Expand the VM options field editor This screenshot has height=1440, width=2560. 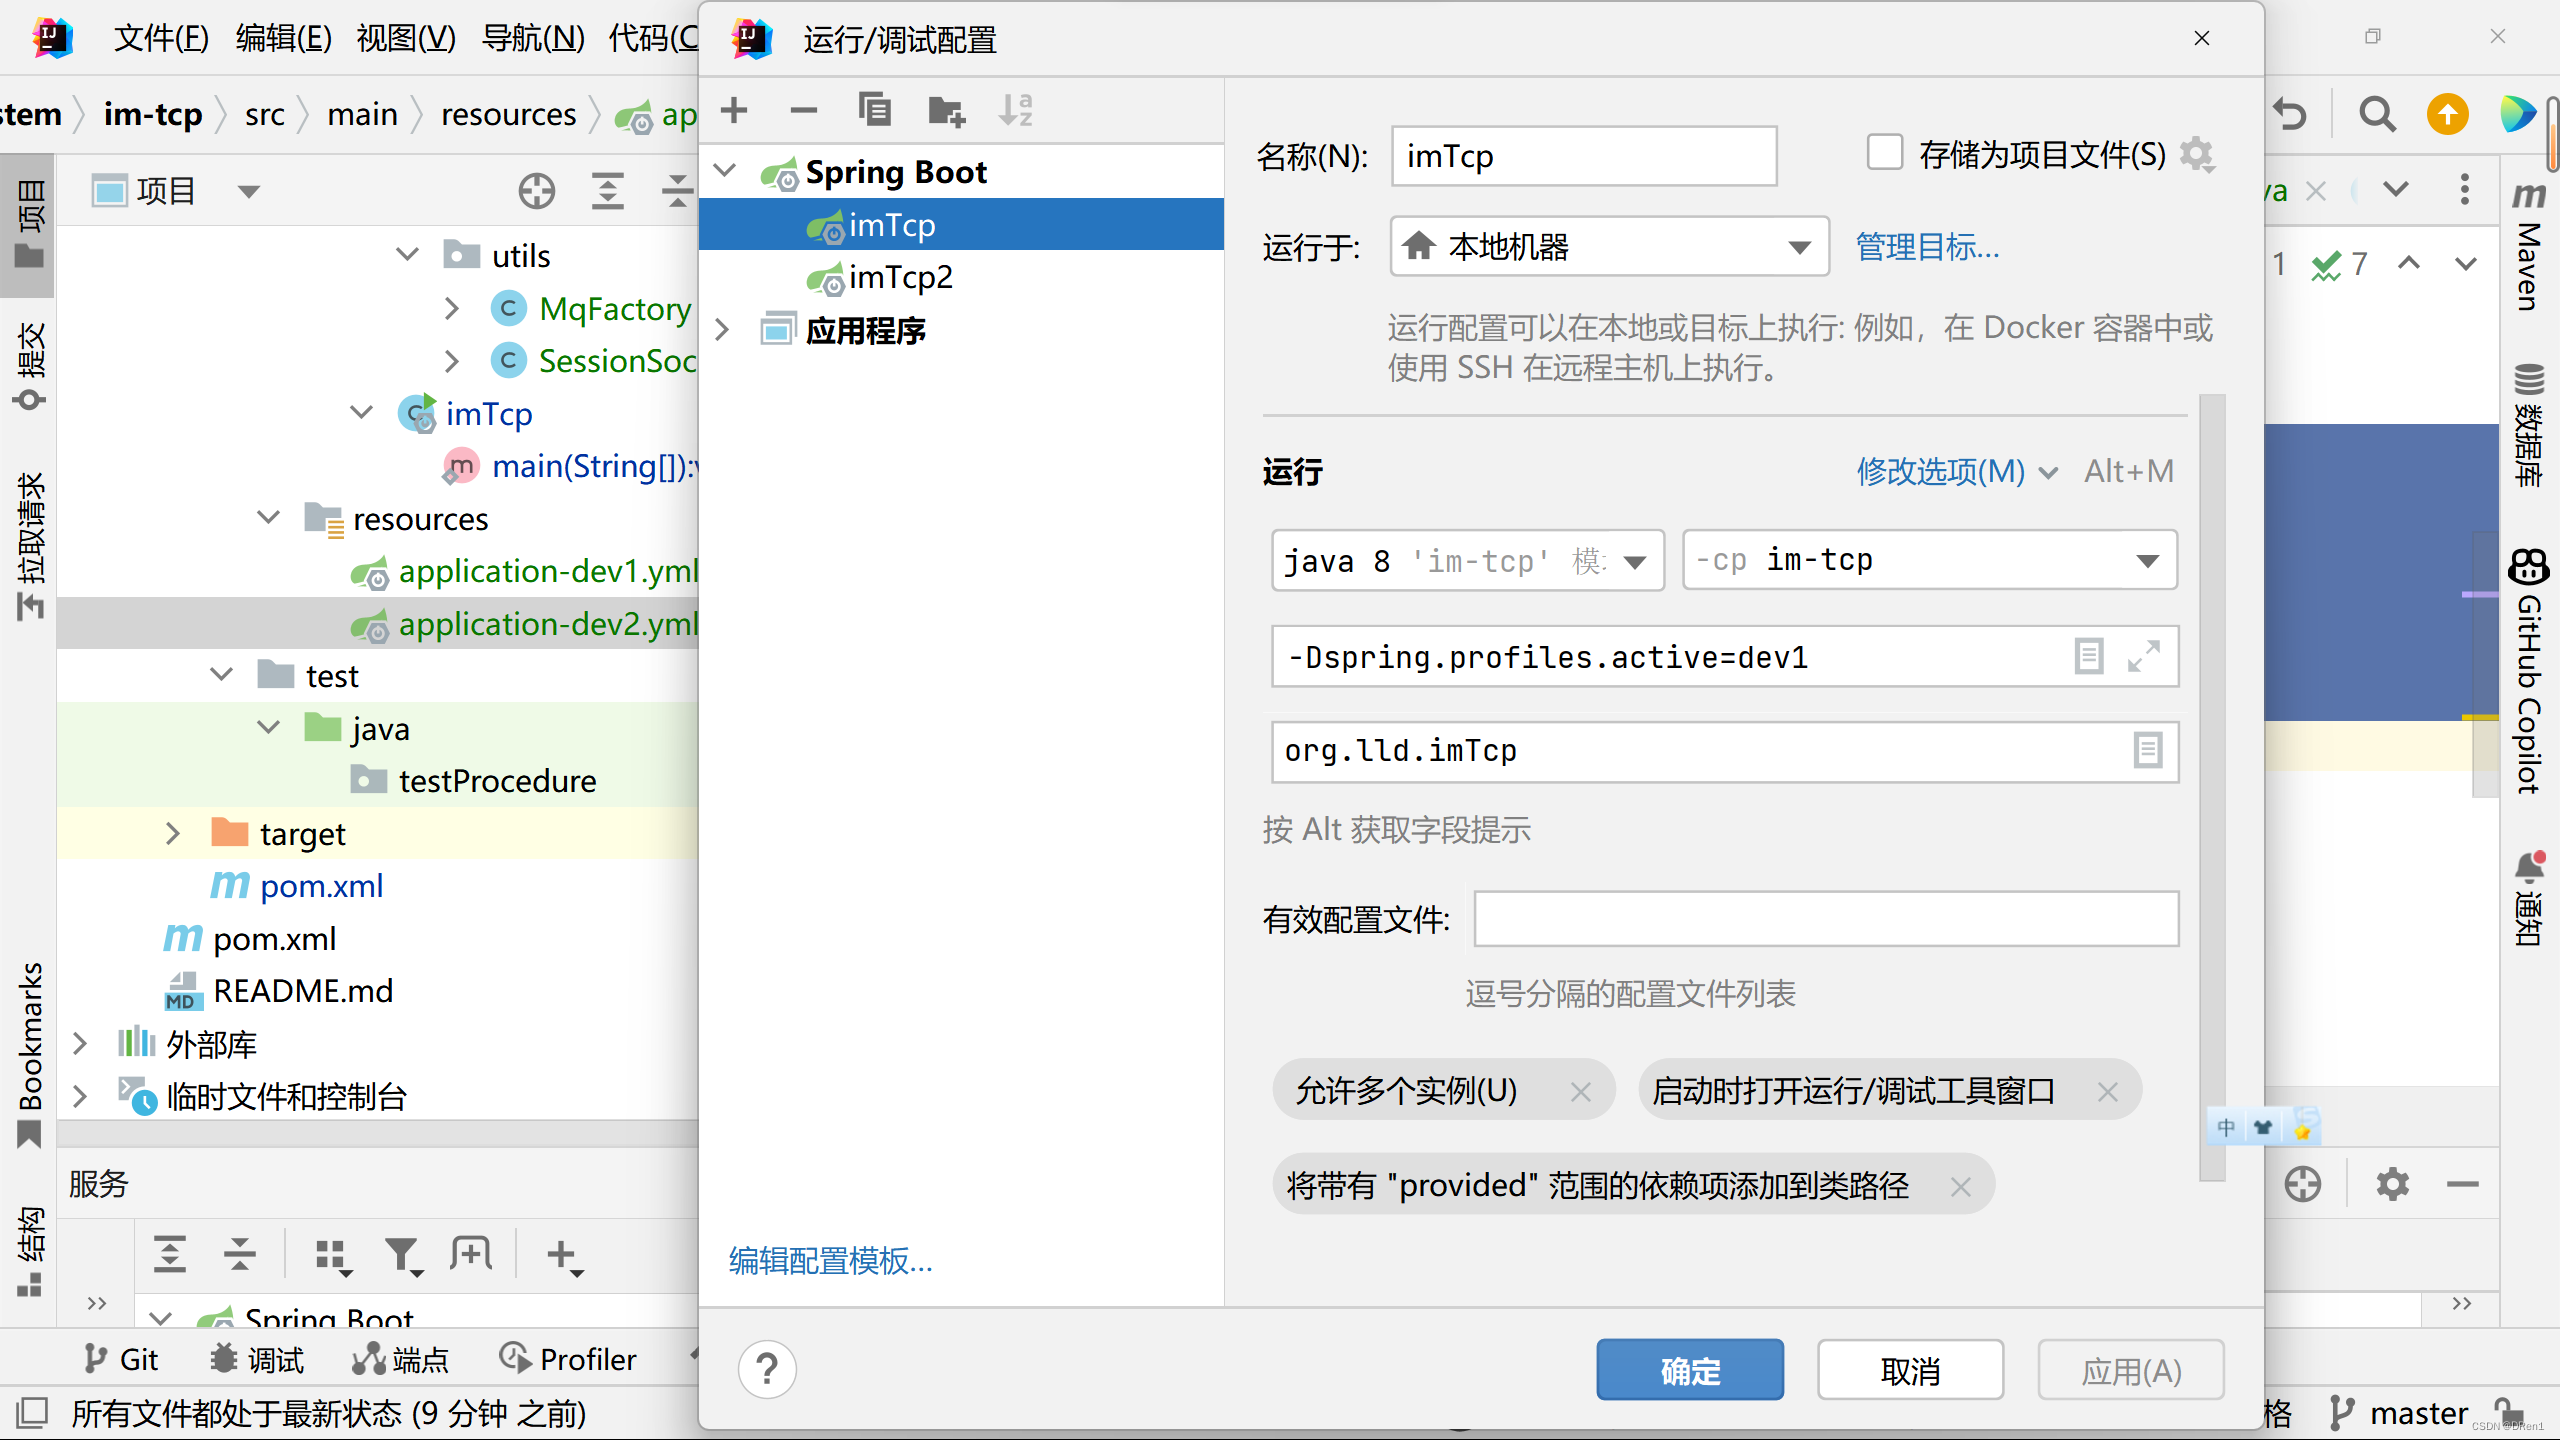tap(2143, 657)
